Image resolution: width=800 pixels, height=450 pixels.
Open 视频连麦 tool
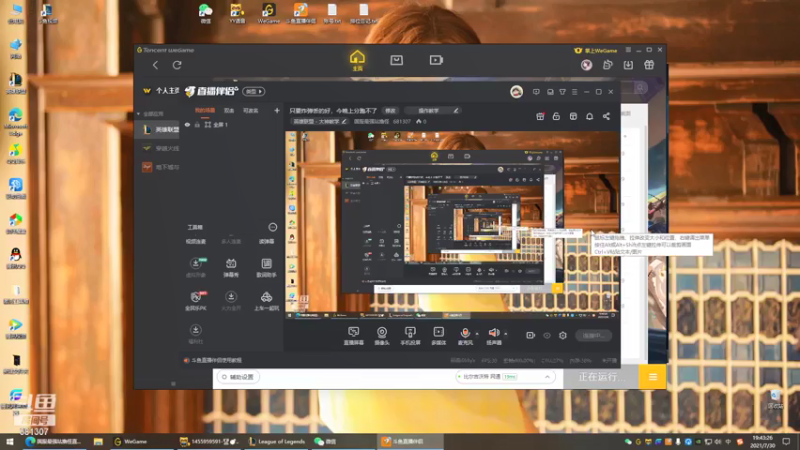196,241
